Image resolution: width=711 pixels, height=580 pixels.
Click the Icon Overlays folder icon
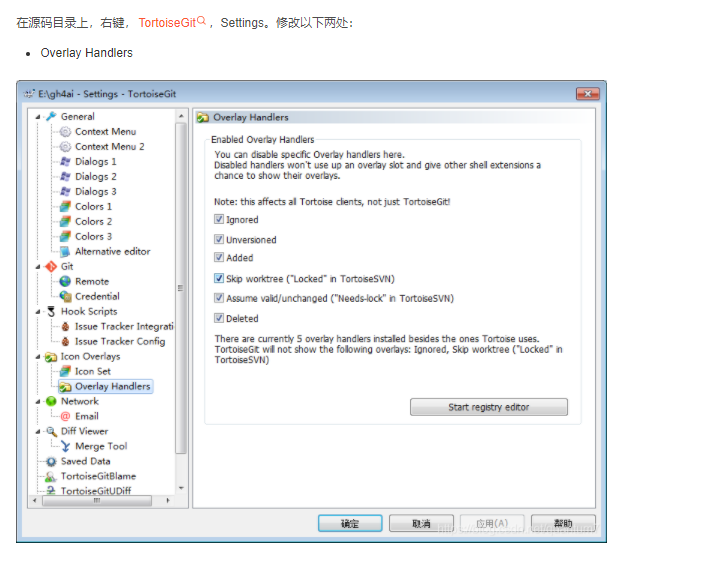(51, 357)
